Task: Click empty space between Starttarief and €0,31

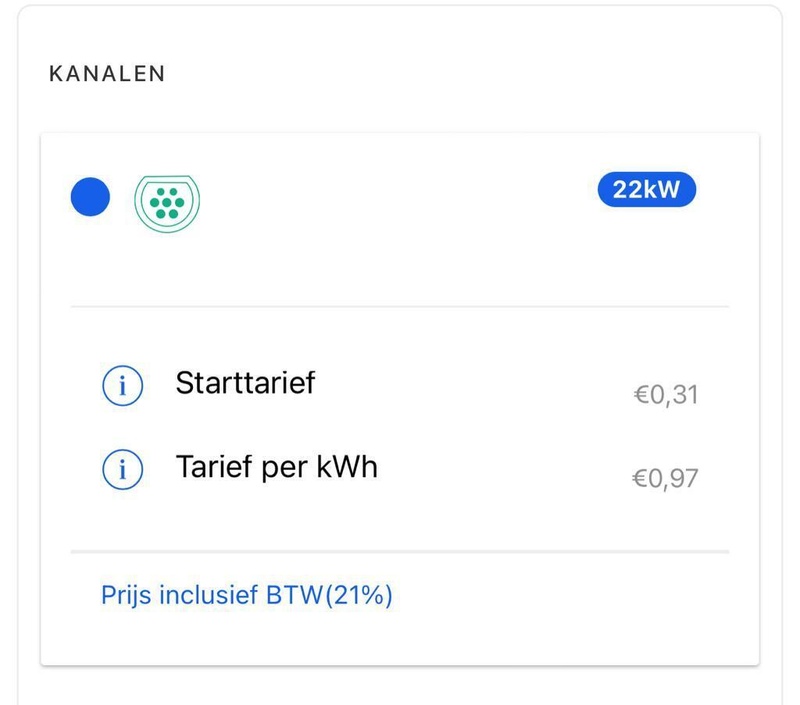Action: coord(470,388)
